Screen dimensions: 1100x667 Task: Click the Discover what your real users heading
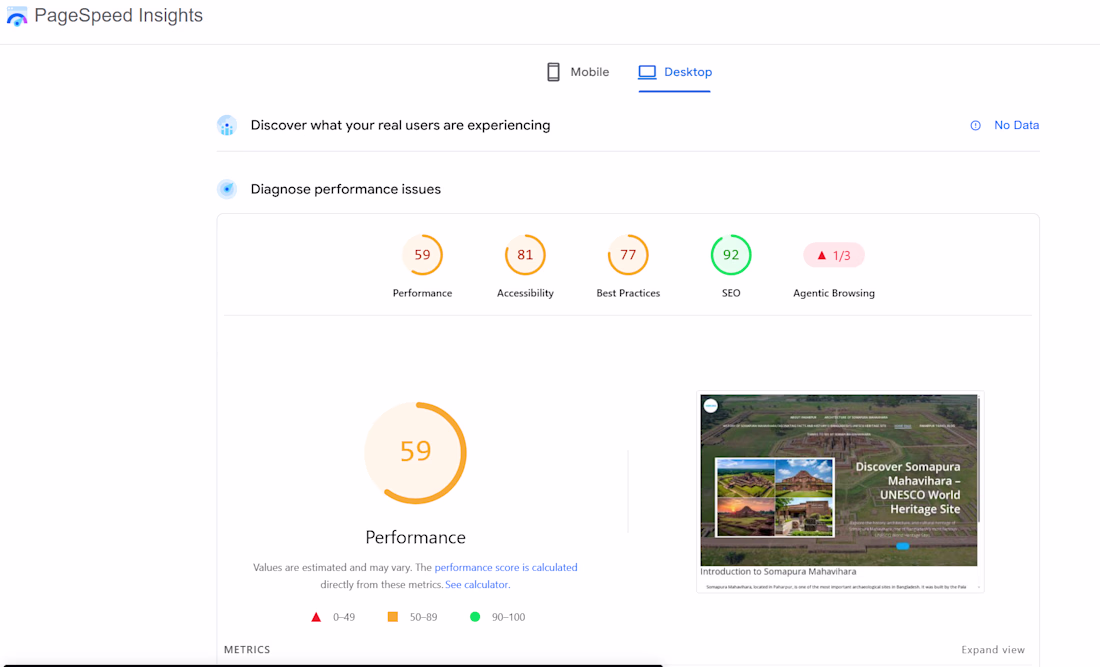[401, 125]
